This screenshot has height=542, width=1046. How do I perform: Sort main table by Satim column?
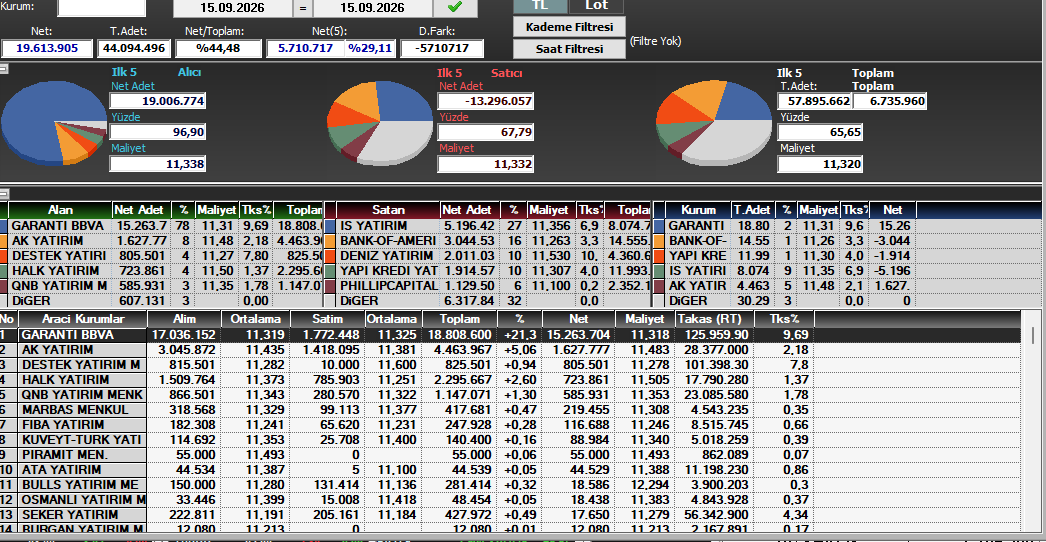(x=328, y=319)
